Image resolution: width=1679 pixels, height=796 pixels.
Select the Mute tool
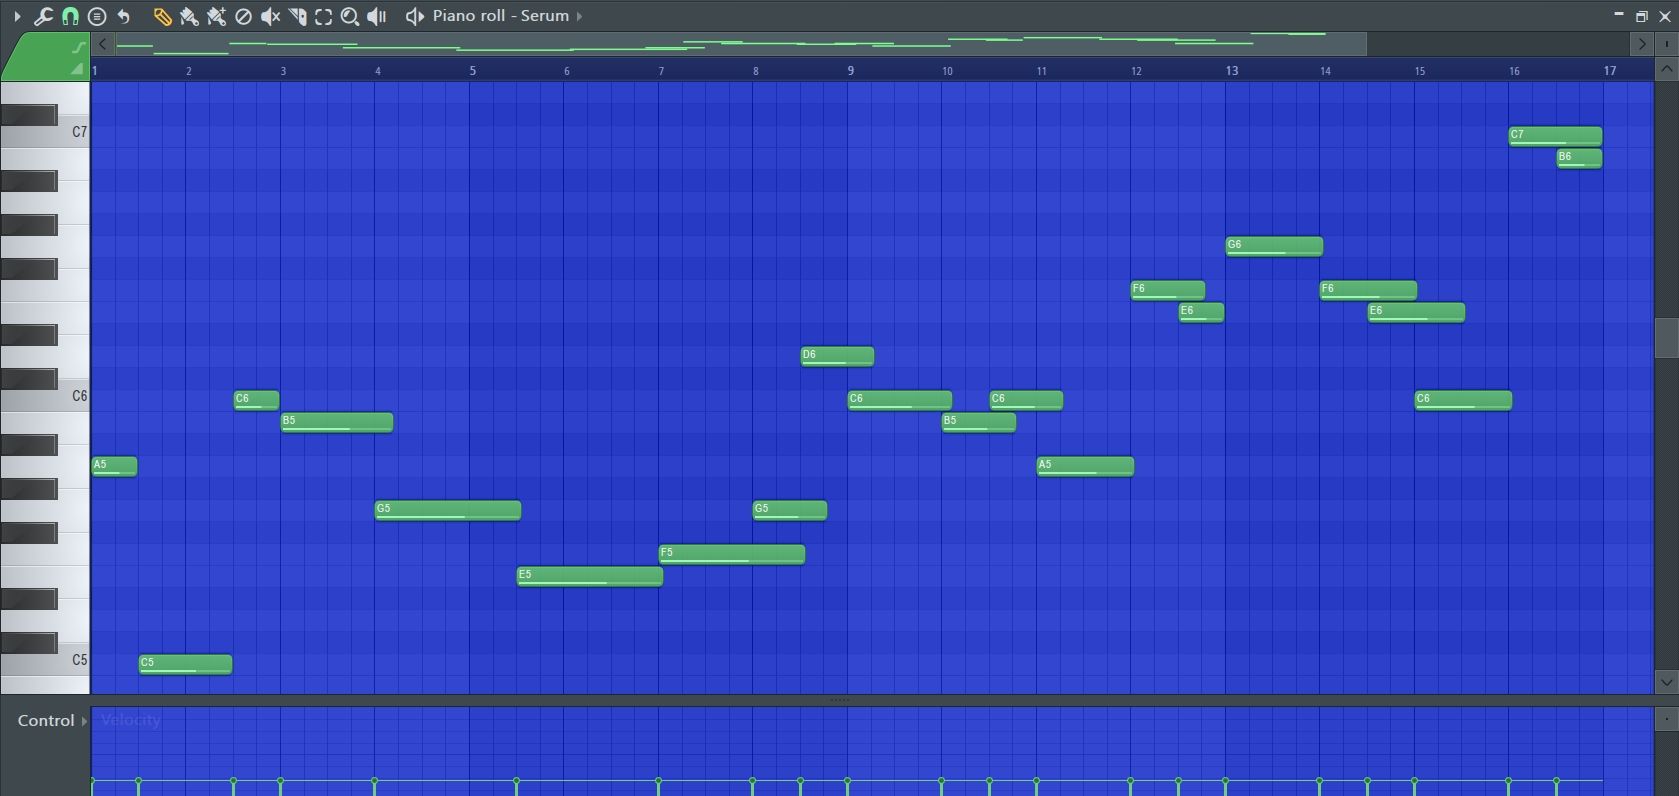270,16
